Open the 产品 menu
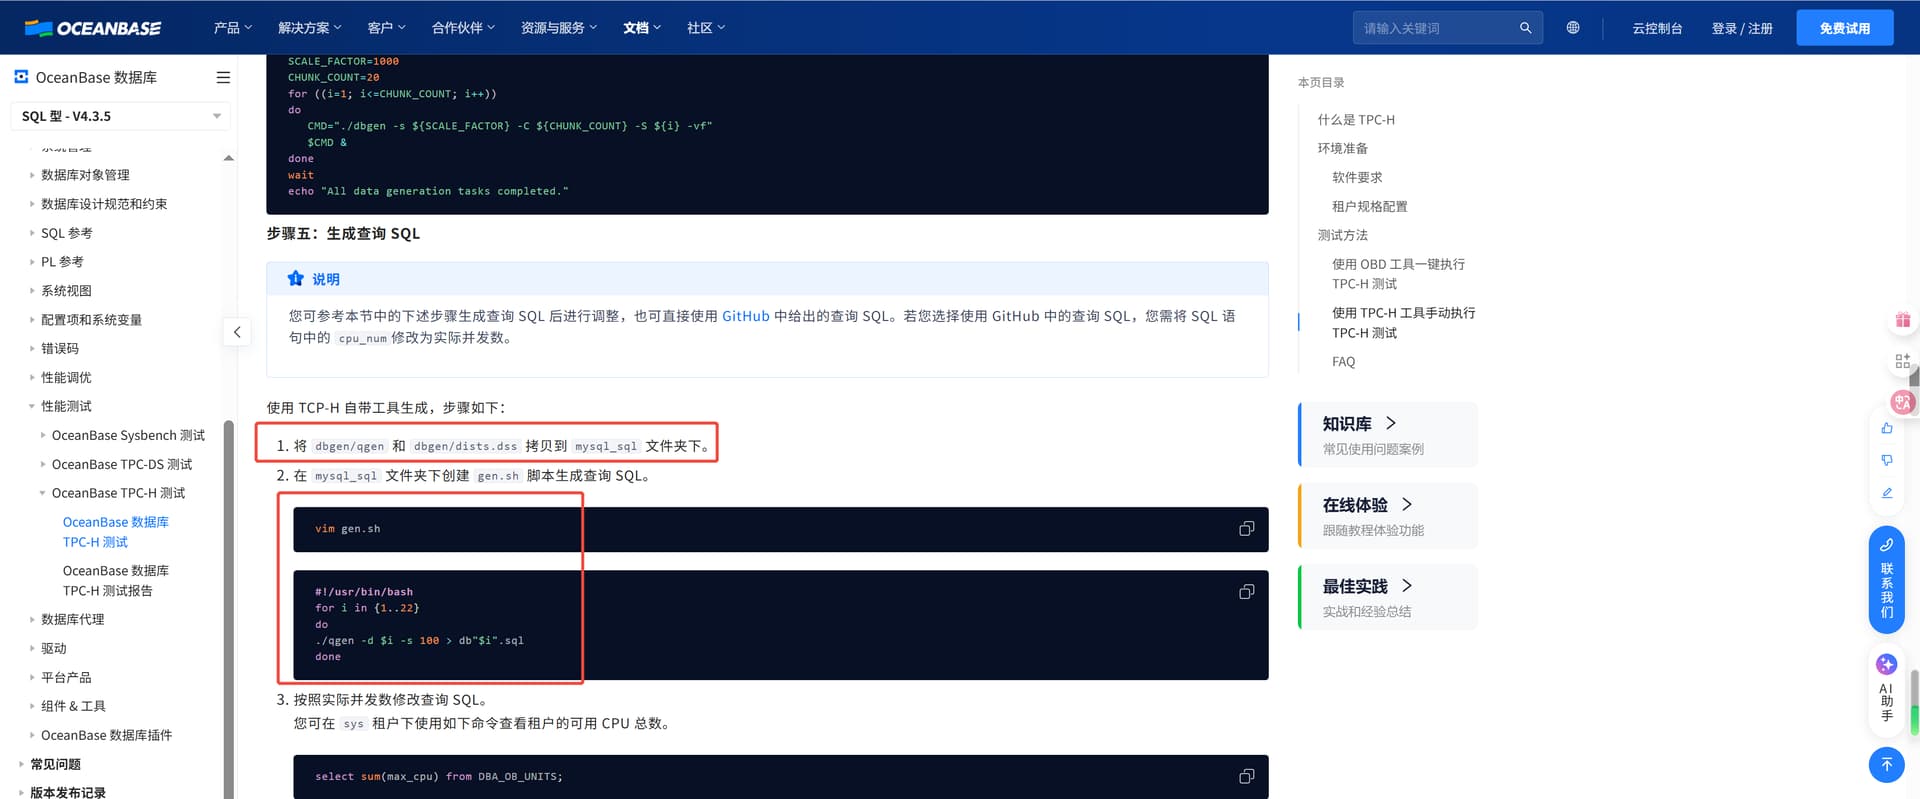This screenshot has height=799, width=1920. tap(233, 28)
